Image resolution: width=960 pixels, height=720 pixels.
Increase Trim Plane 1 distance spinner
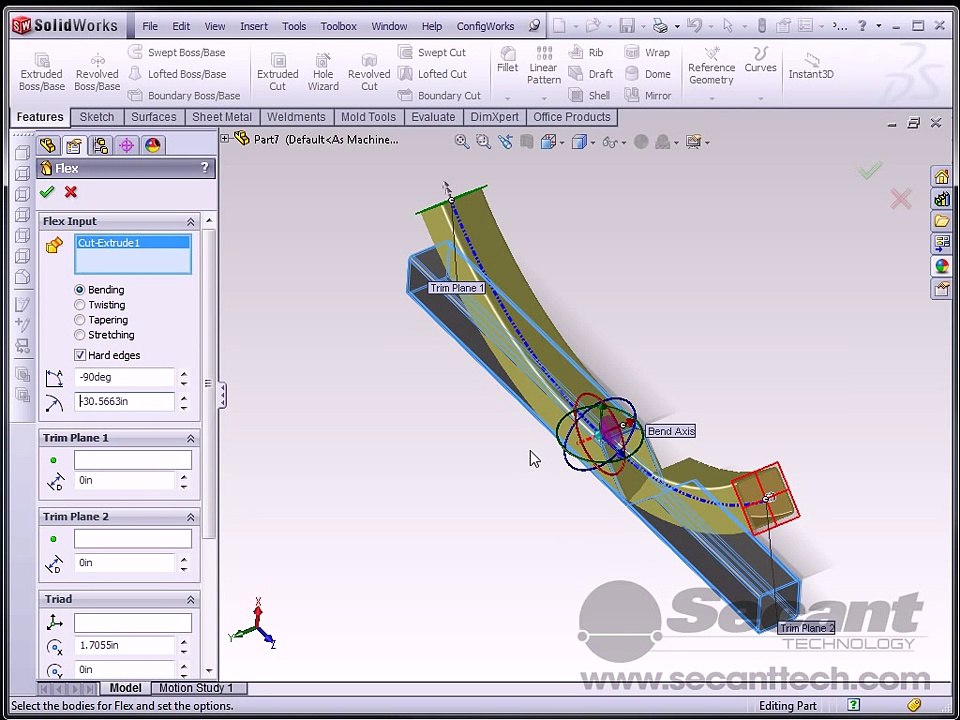click(184, 476)
